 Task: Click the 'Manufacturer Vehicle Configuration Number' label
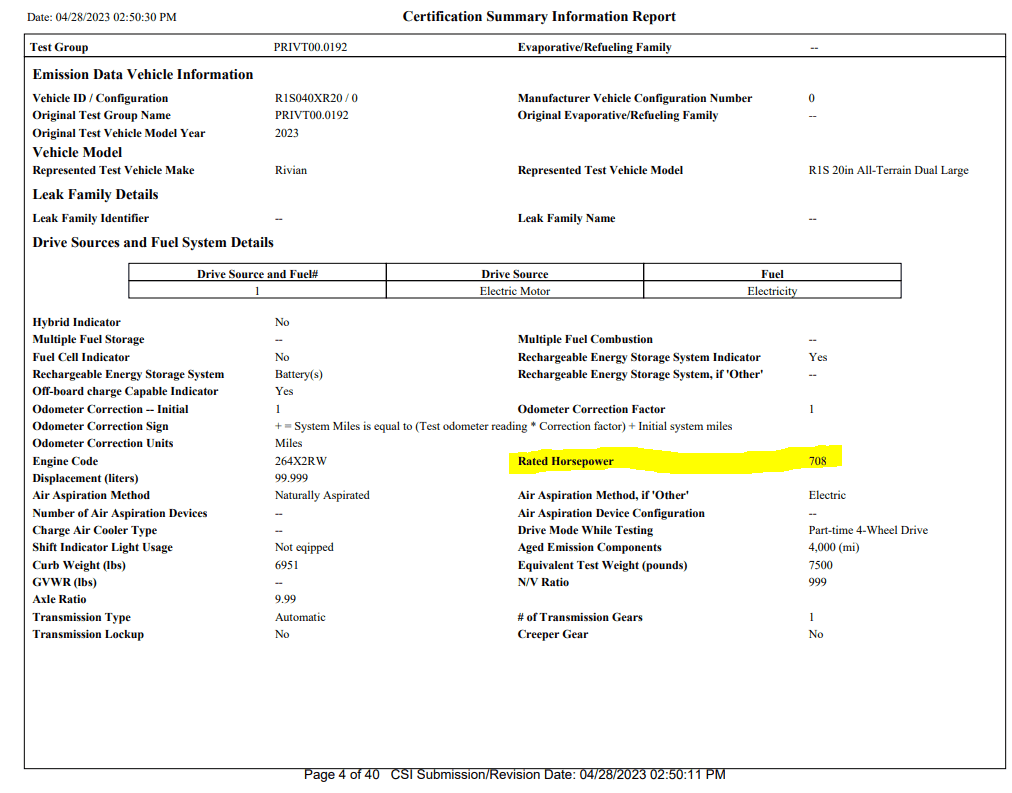click(x=634, y=98)
